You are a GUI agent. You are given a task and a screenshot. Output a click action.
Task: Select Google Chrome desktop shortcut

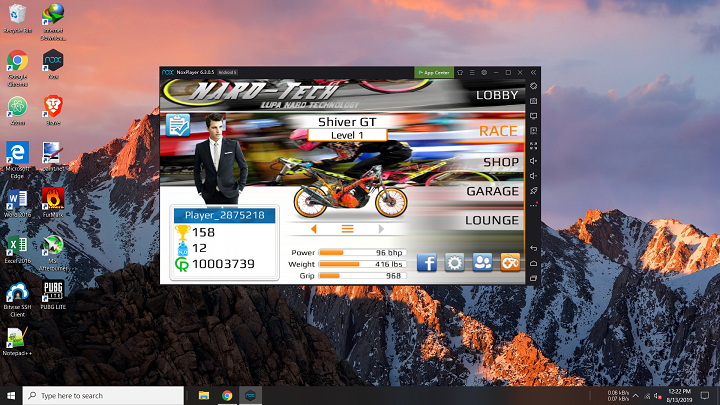[x=17, y=68]
